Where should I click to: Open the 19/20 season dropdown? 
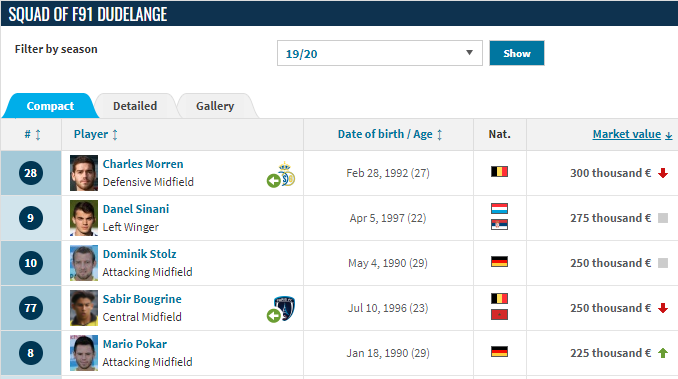pyautogui.click(x=380, y=53)
